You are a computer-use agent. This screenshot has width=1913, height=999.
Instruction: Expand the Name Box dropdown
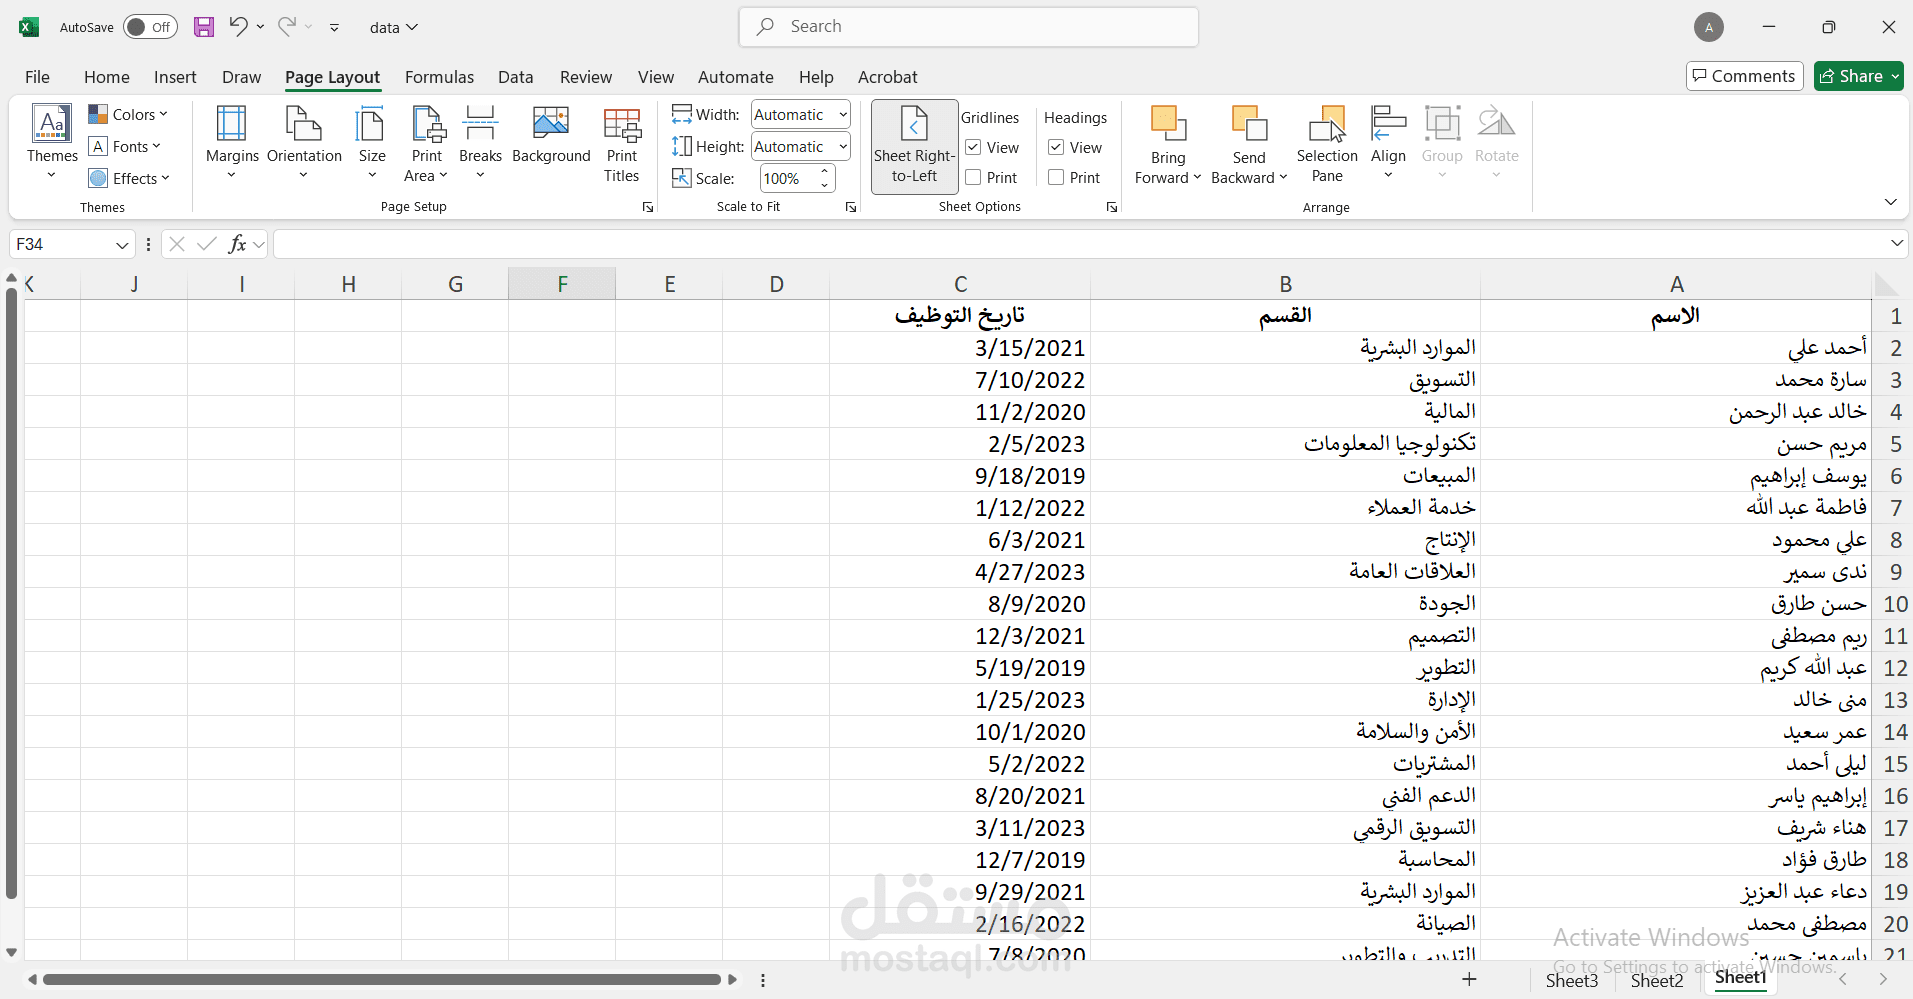[122, 245]
